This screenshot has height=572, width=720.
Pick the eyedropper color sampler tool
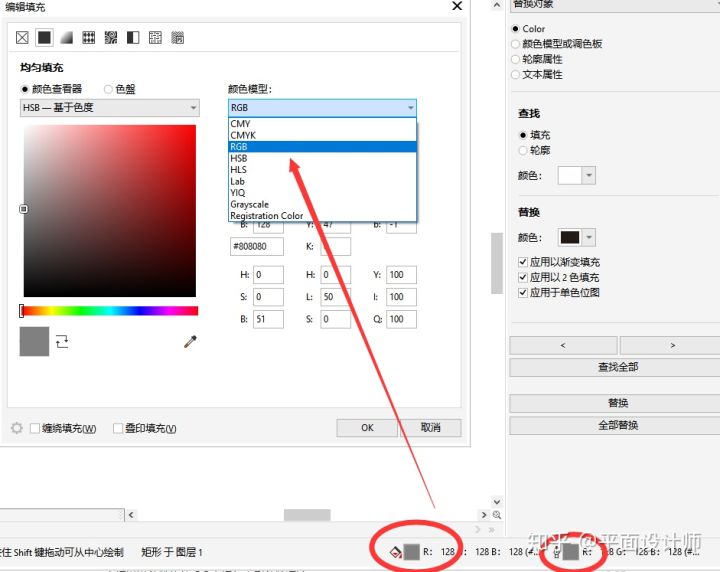click(x=190, y=342)
